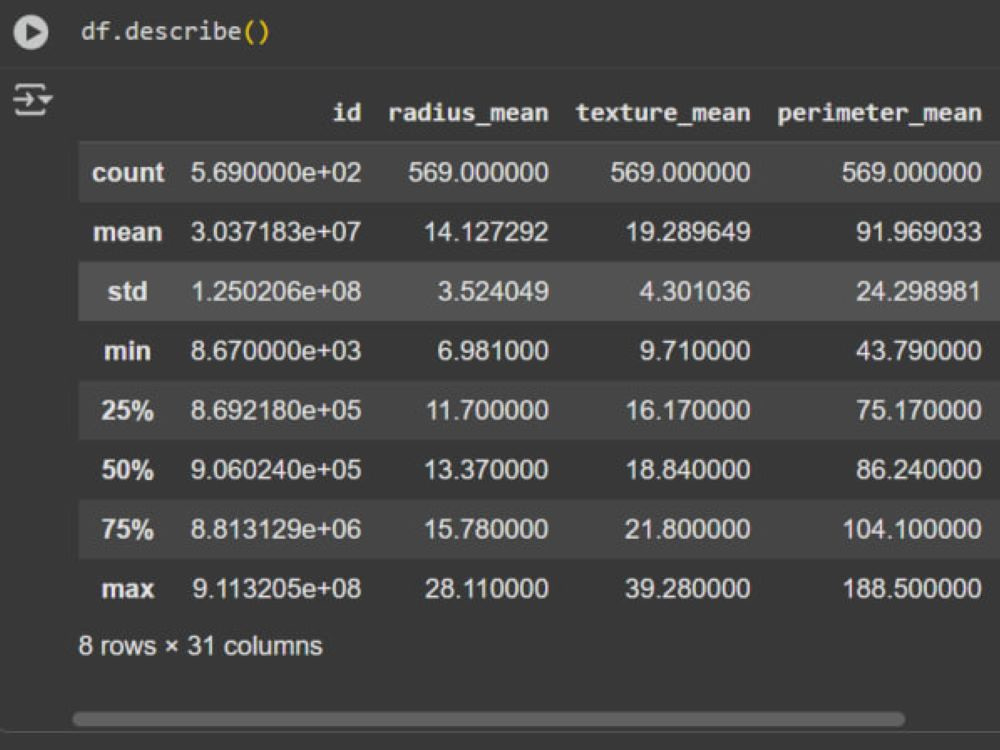The image size is (1000, 750).
Task: Select the perimeter_mean column header
Action: [x=879, y=113]
